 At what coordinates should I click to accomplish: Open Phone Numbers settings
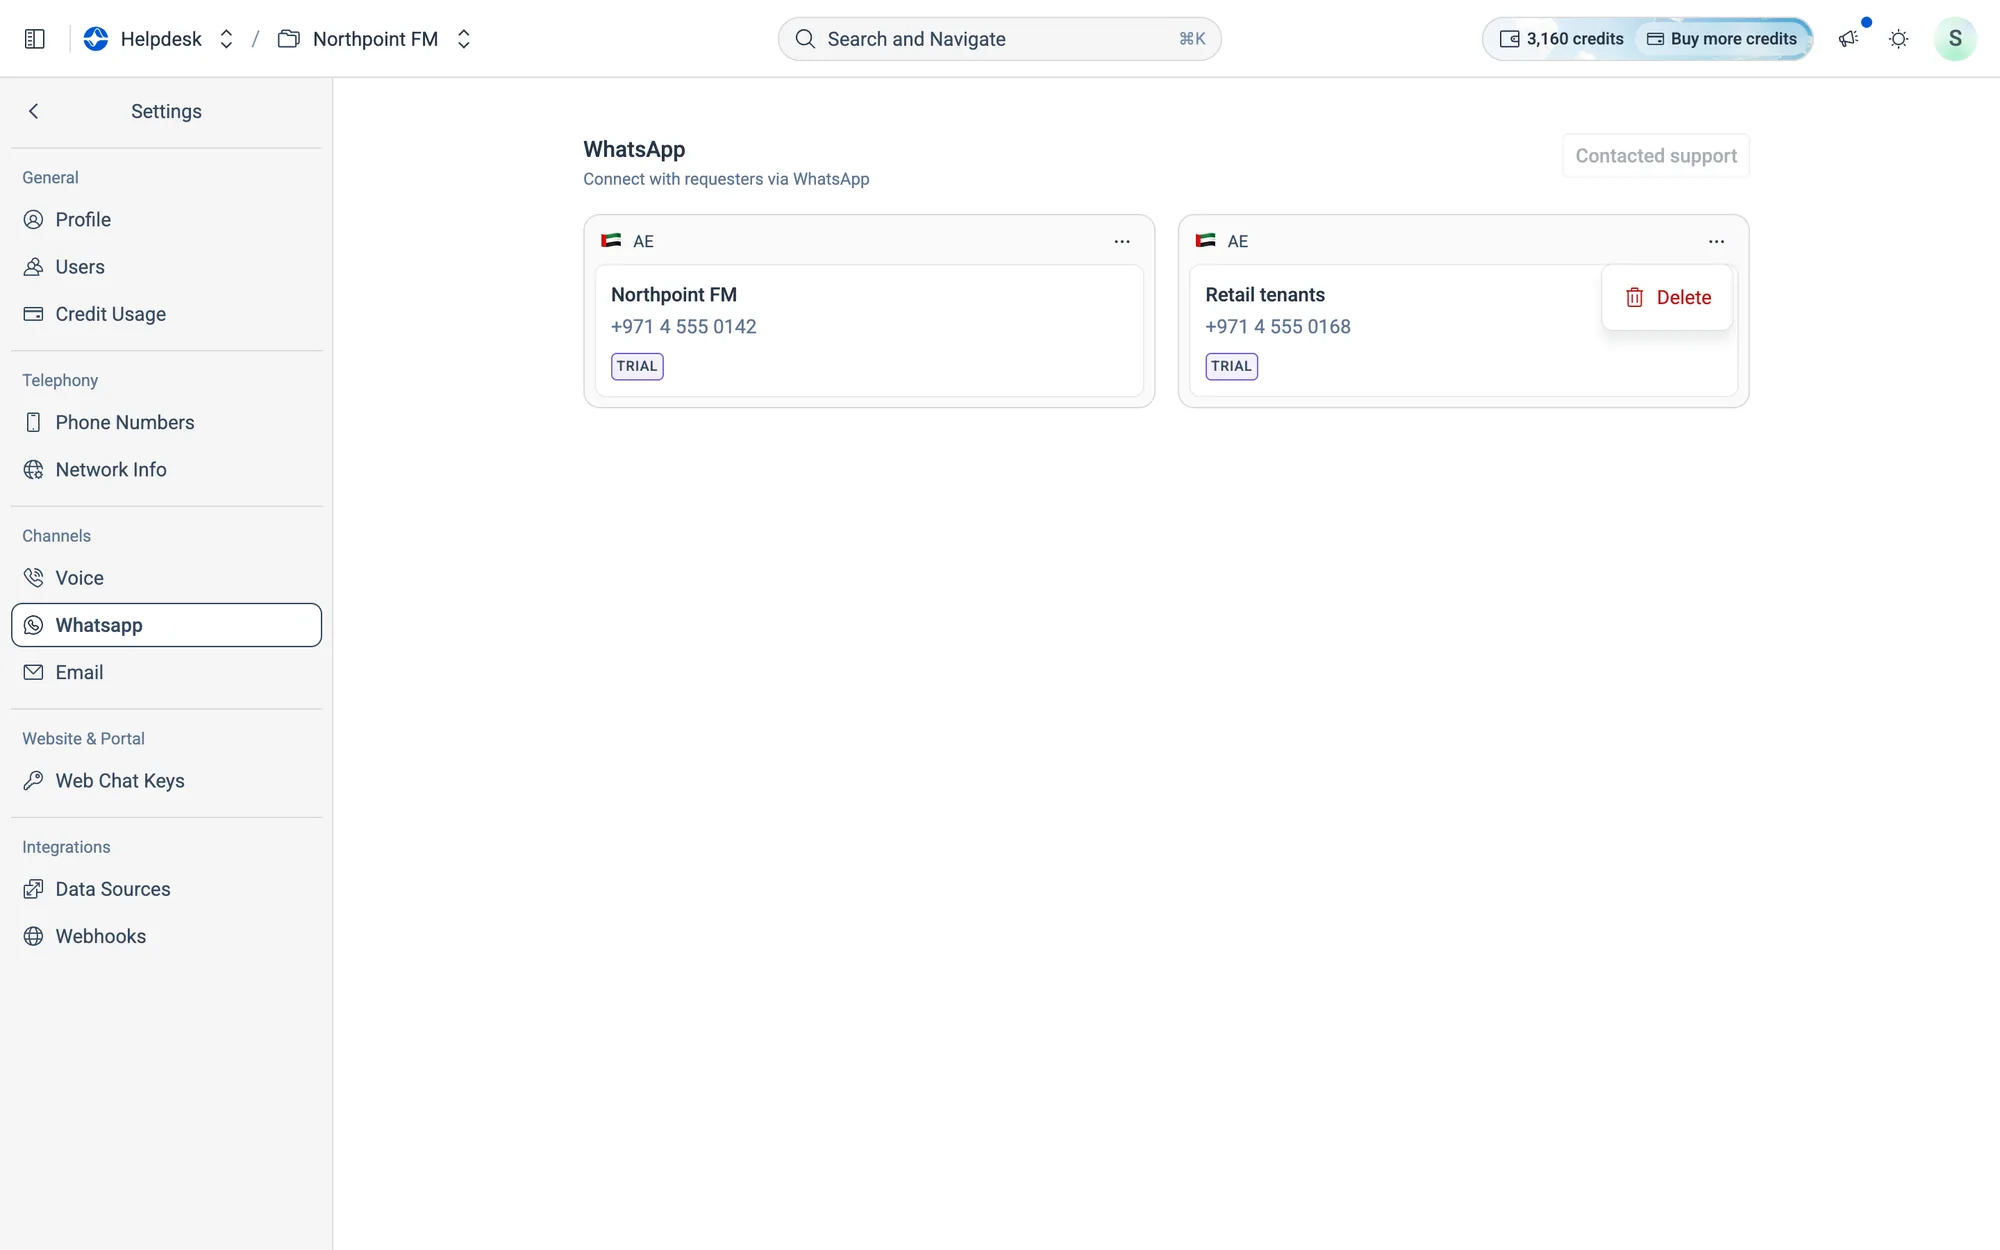pyautogui.click(x=166, y=423)
